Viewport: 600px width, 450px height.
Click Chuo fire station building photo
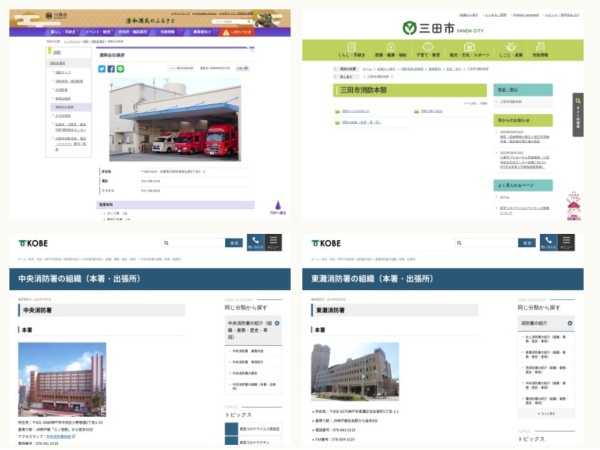pyautogui.click(x=62, y=380)
